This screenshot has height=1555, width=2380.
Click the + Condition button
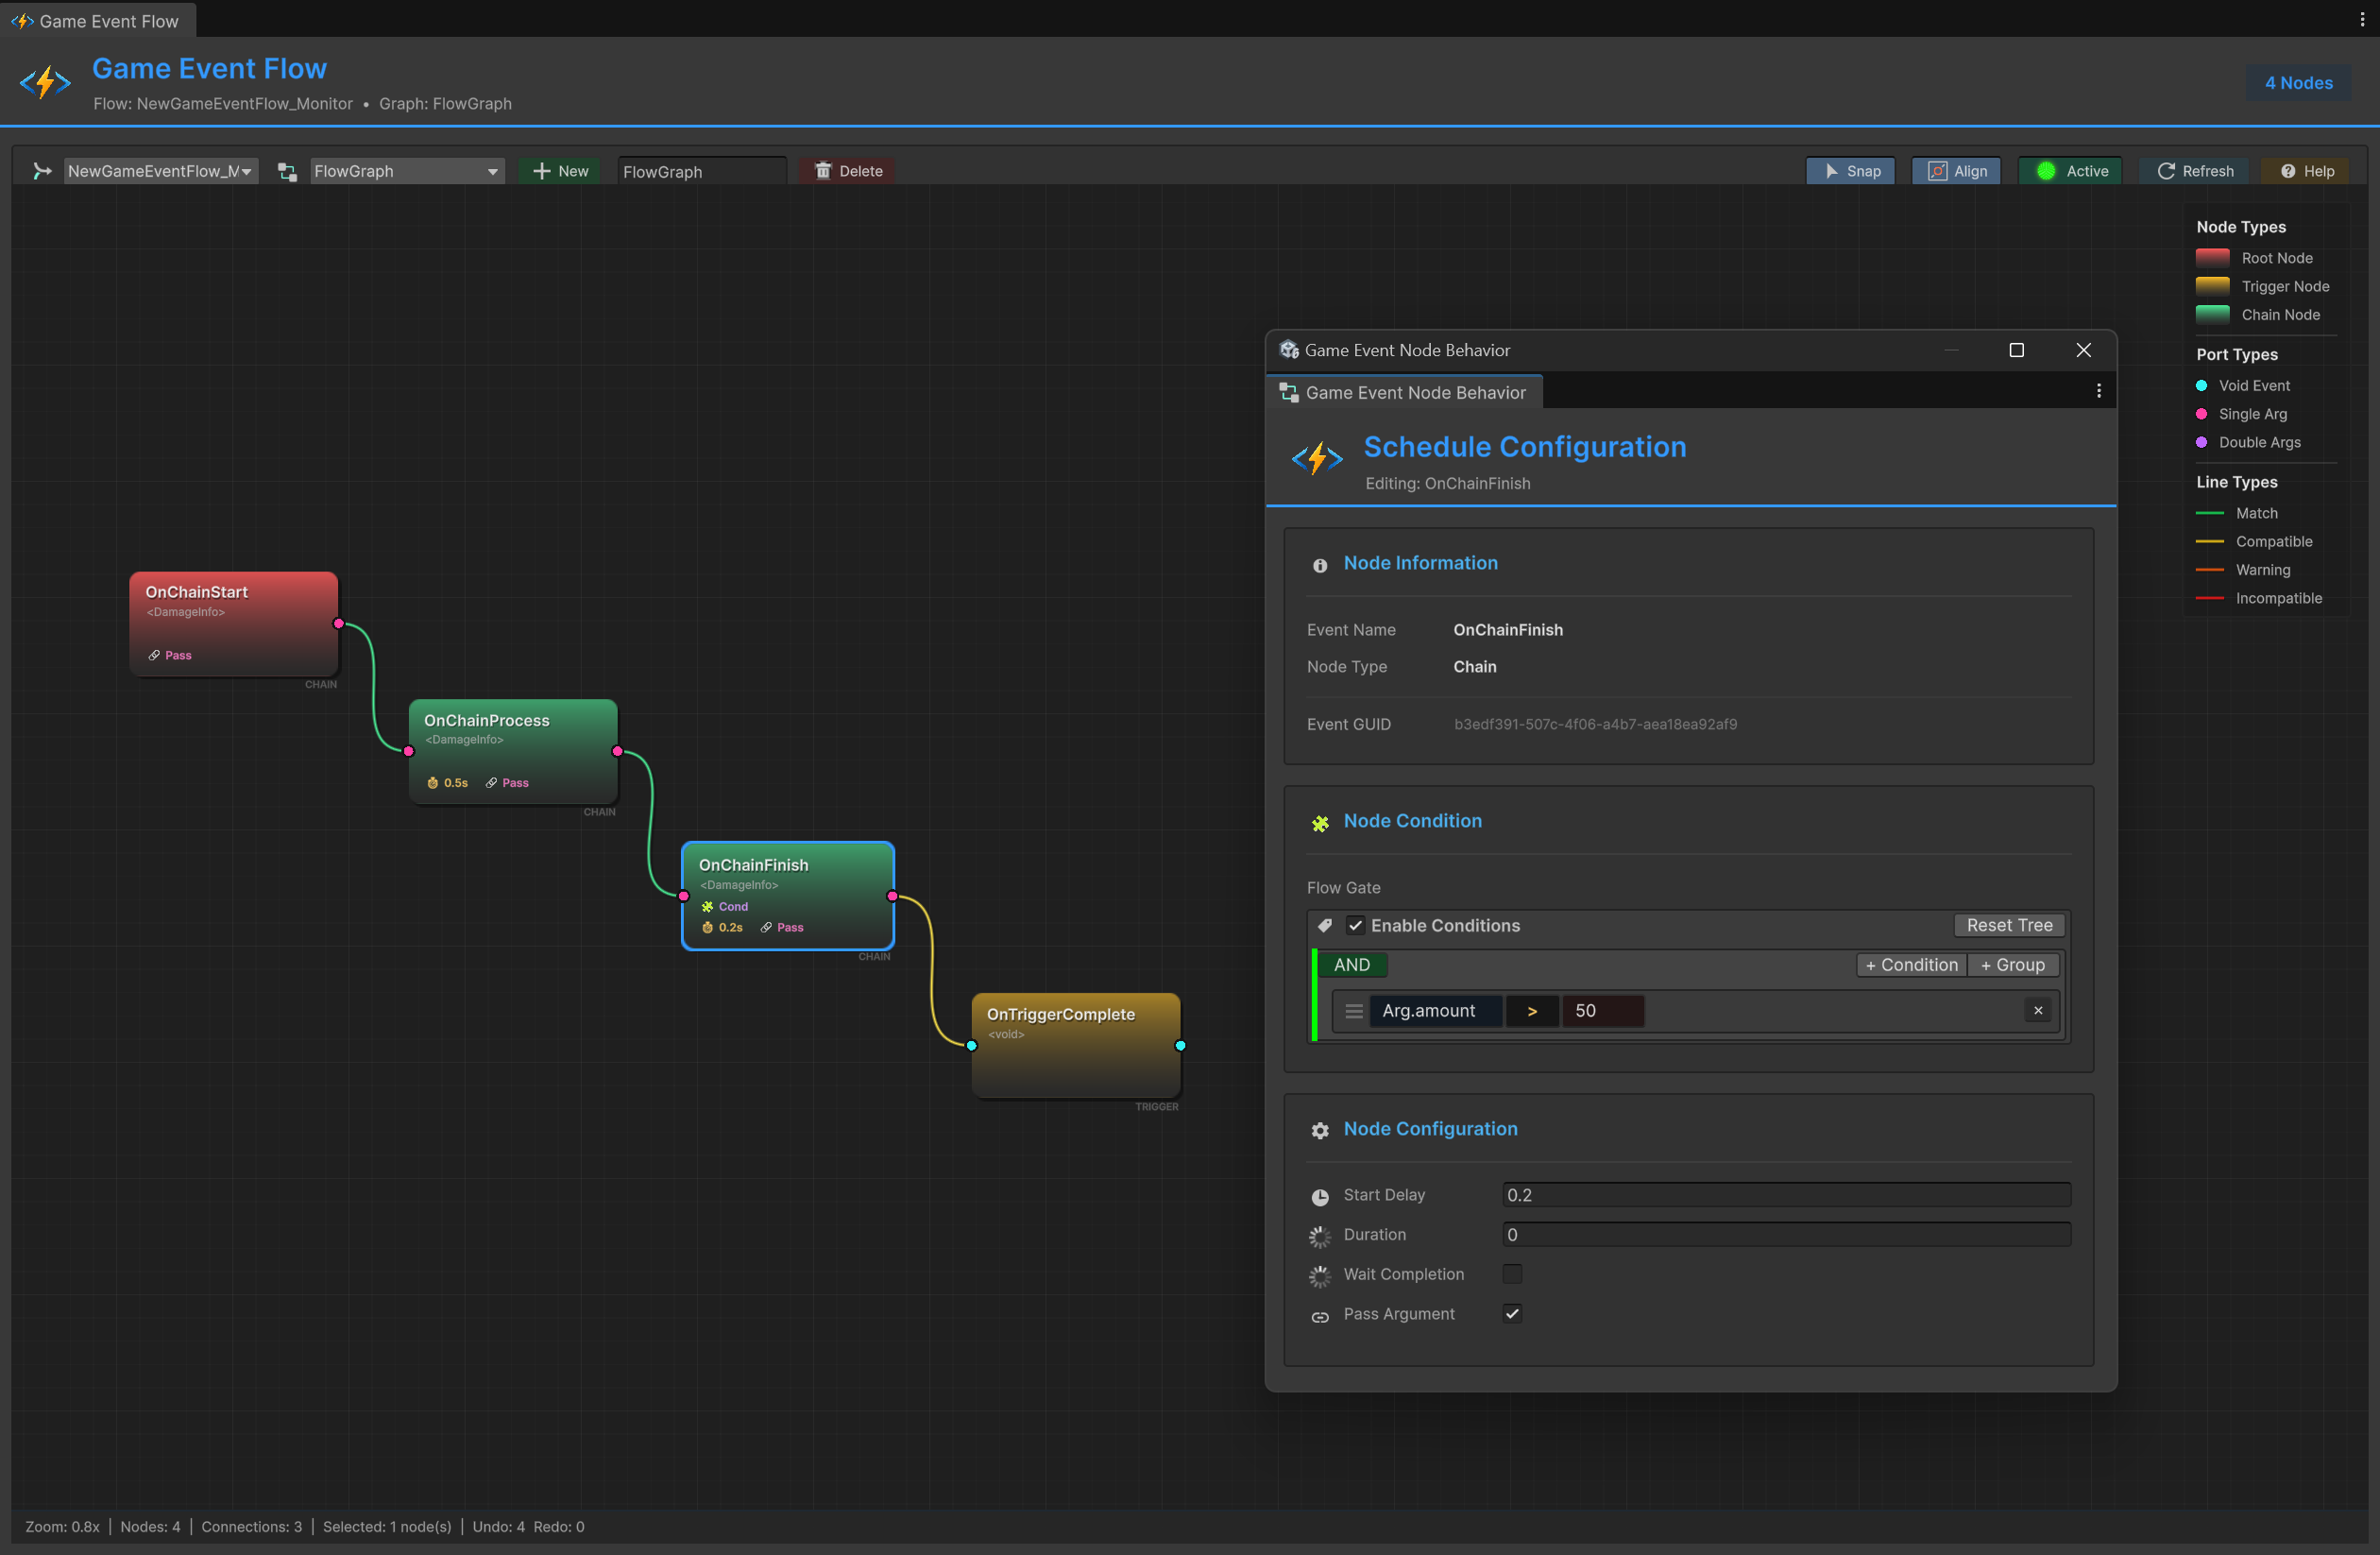click(1910, 964)
